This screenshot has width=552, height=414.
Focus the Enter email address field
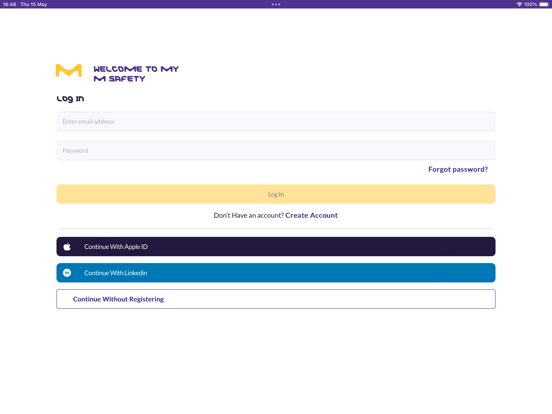click(276, 121)
